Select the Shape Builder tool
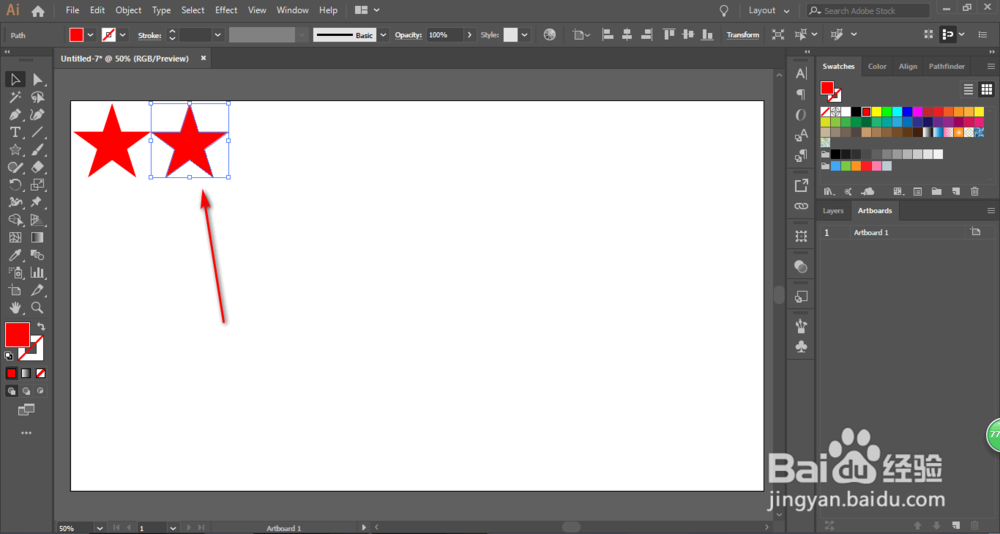1000x534 pixels. (15, 220)
